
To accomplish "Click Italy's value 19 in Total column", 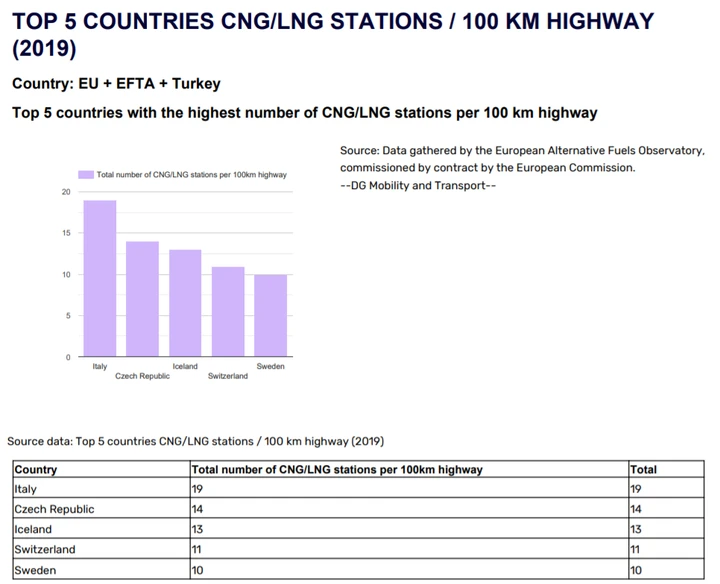I will (666, 489).
